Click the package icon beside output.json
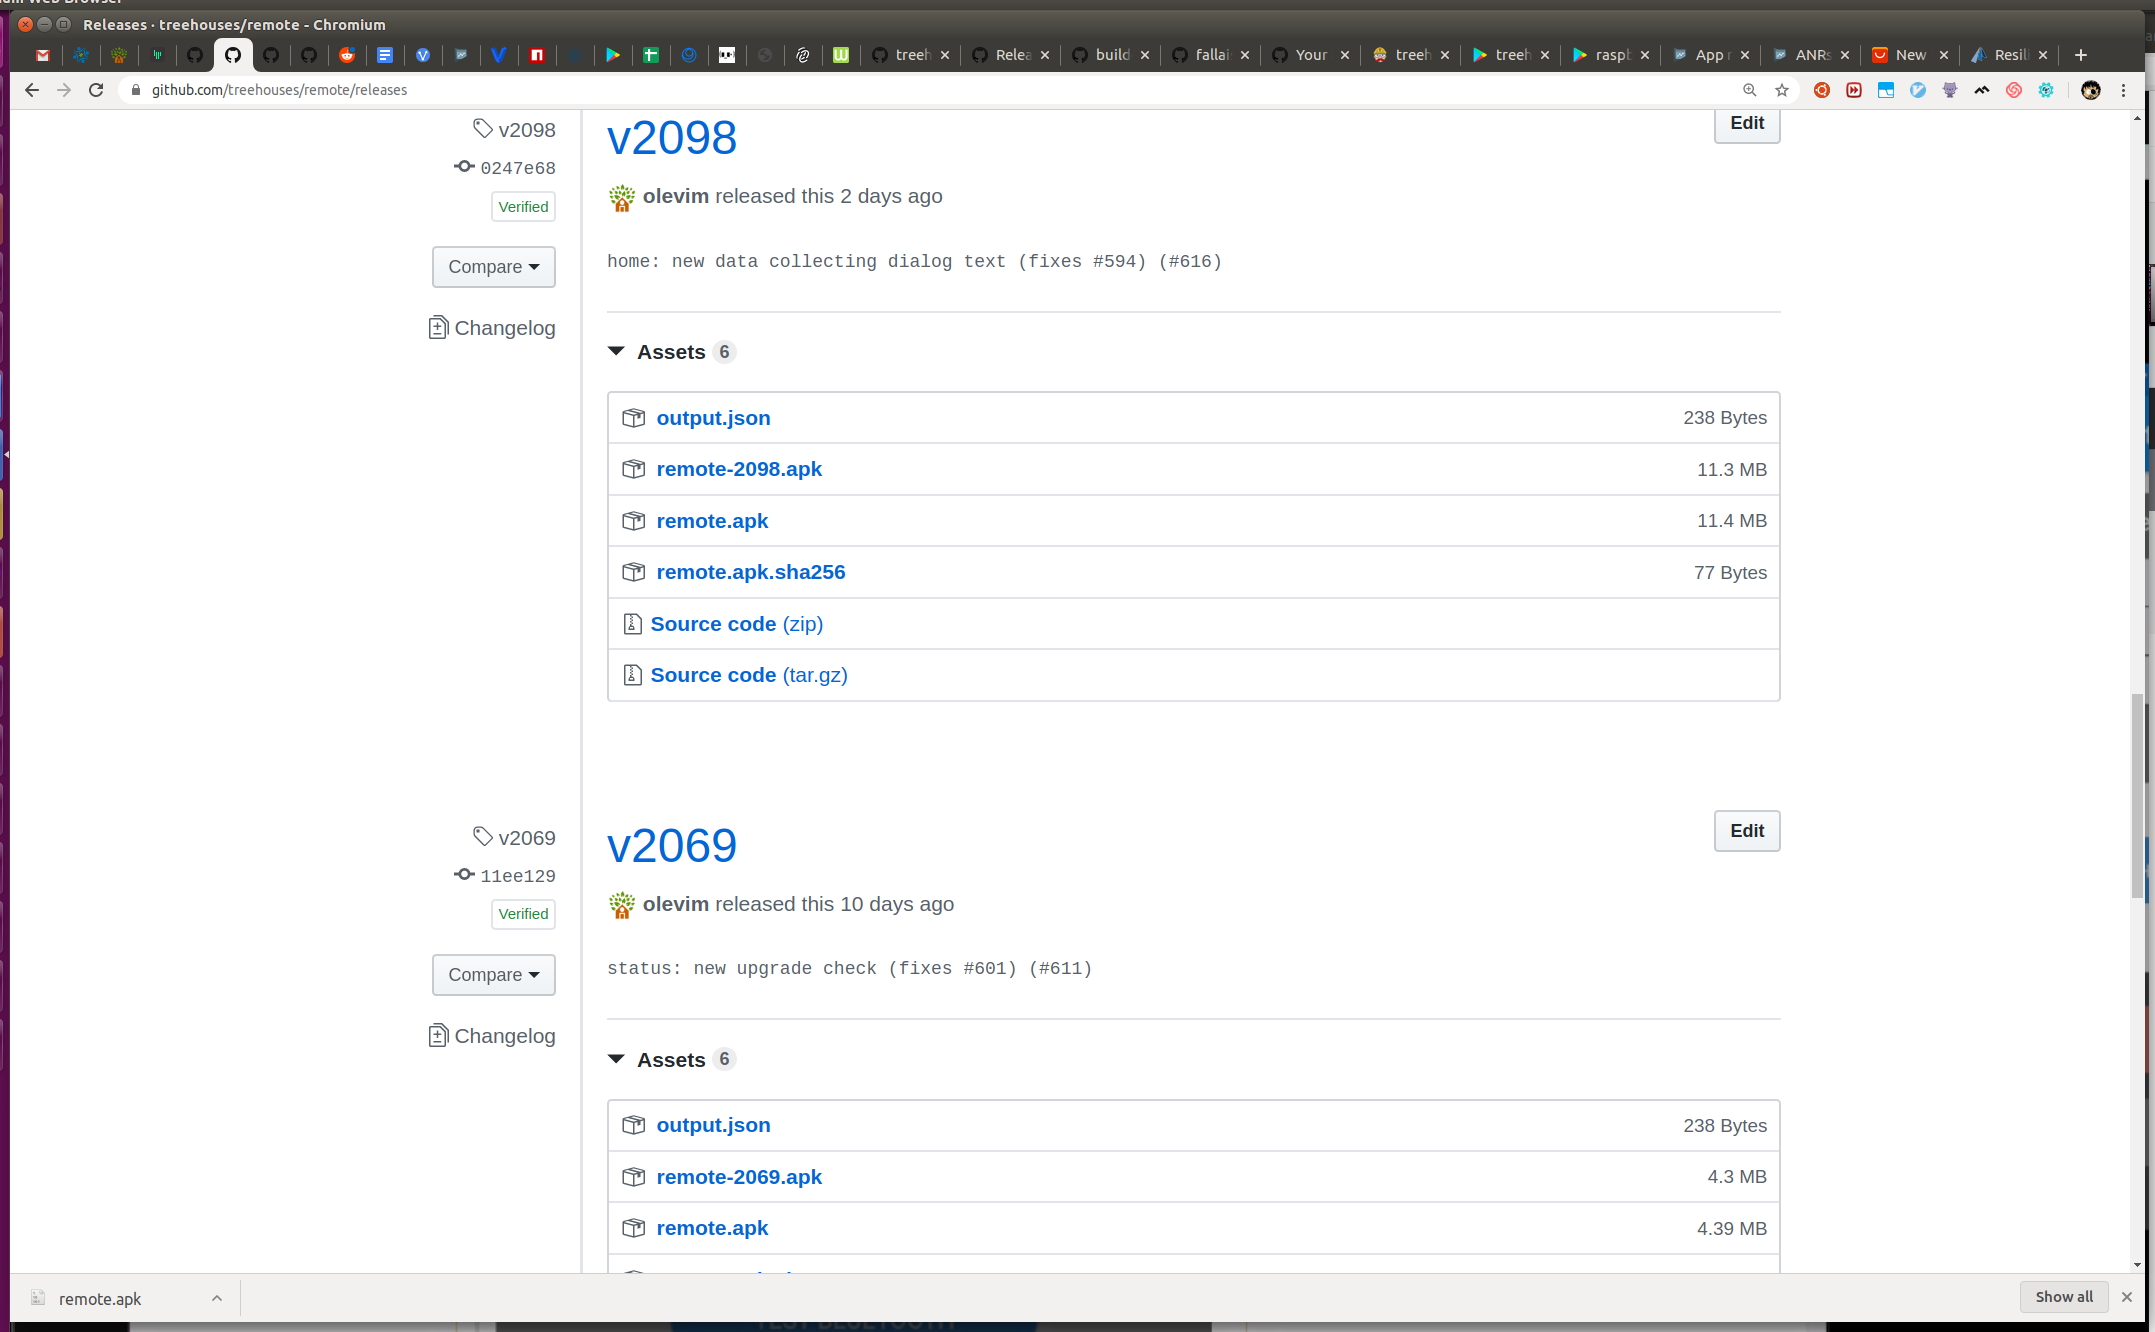 pyautogui.click(x=633, y=418)
